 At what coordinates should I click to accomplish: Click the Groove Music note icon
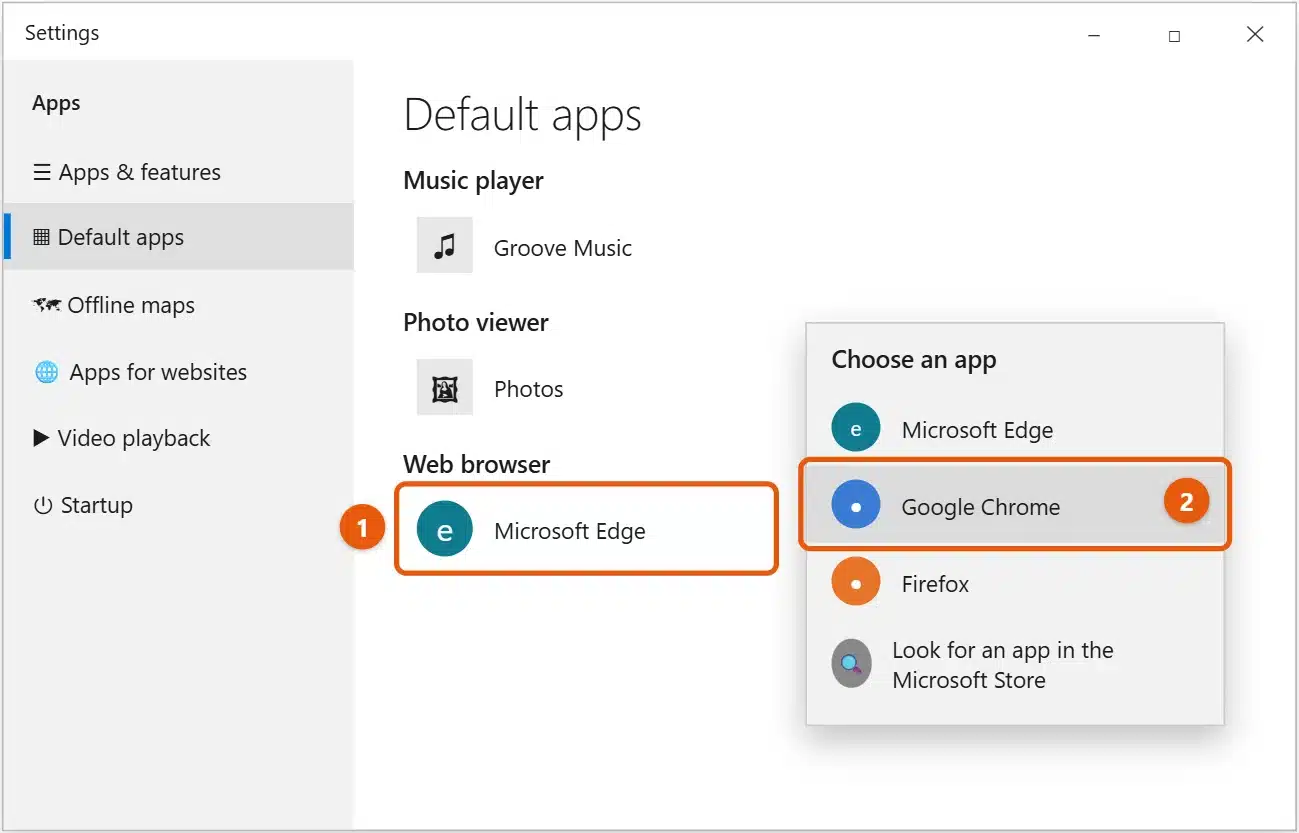[444, 246]
